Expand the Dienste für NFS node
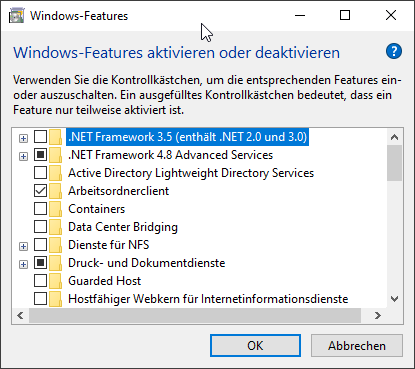The width and height of the screenshot is (415, 369). coord(23,246)
